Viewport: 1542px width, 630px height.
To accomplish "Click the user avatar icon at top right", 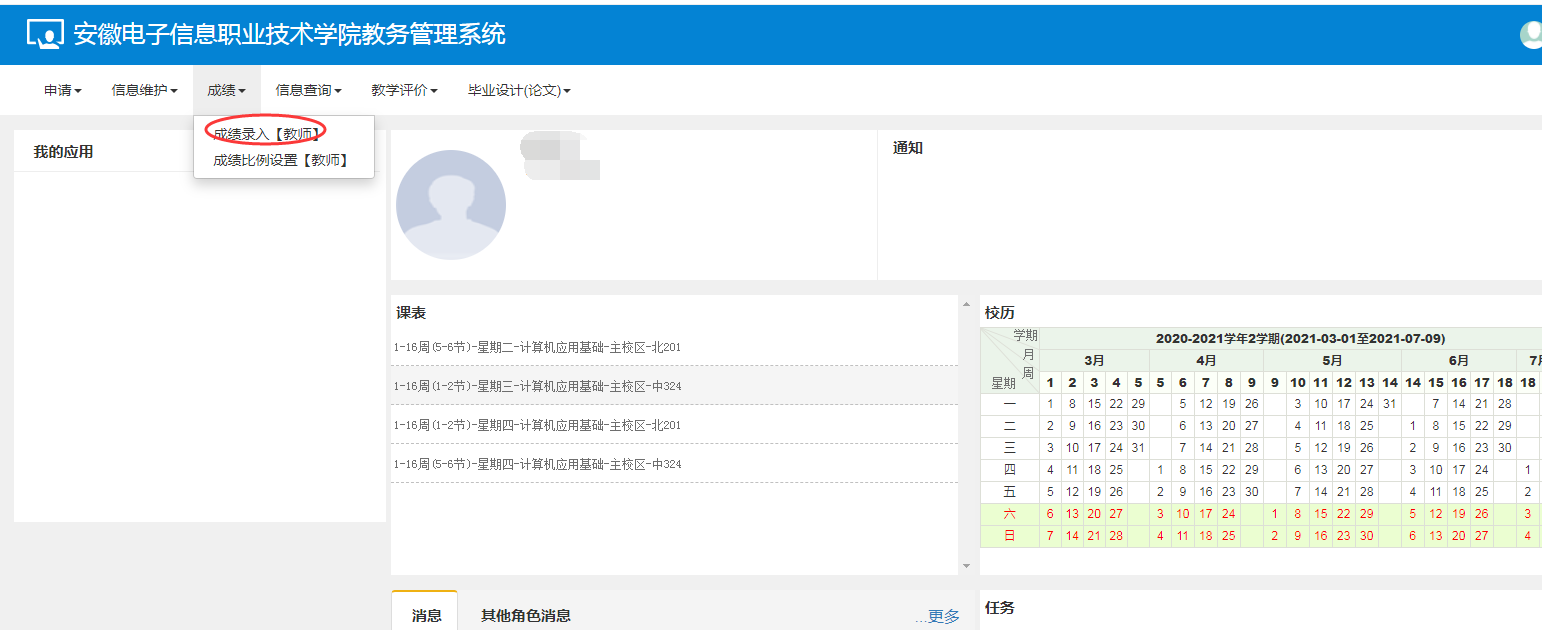I will [1530, 34].
